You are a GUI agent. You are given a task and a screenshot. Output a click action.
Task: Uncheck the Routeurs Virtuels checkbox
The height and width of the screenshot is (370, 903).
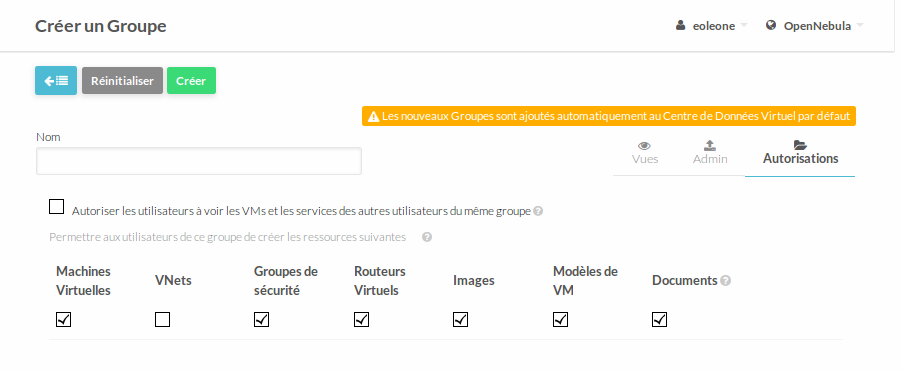361,319
